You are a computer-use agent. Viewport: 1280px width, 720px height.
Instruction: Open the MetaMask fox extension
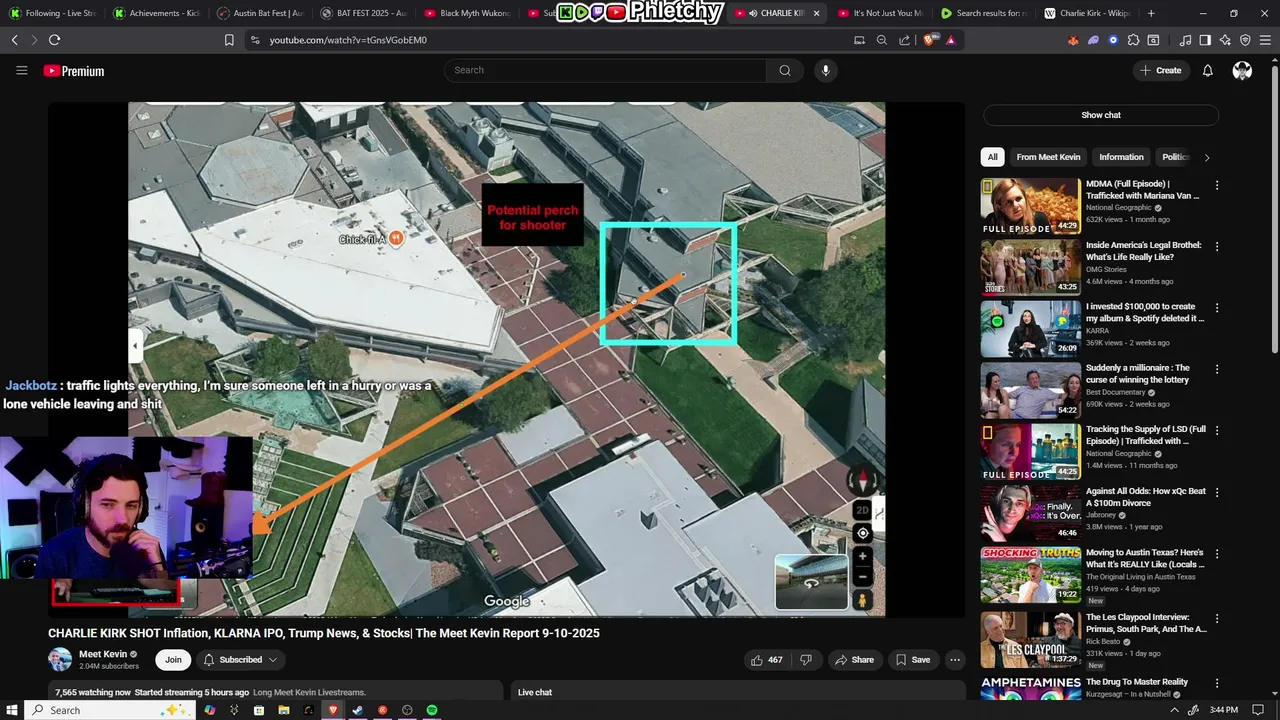coord(1074,40)
